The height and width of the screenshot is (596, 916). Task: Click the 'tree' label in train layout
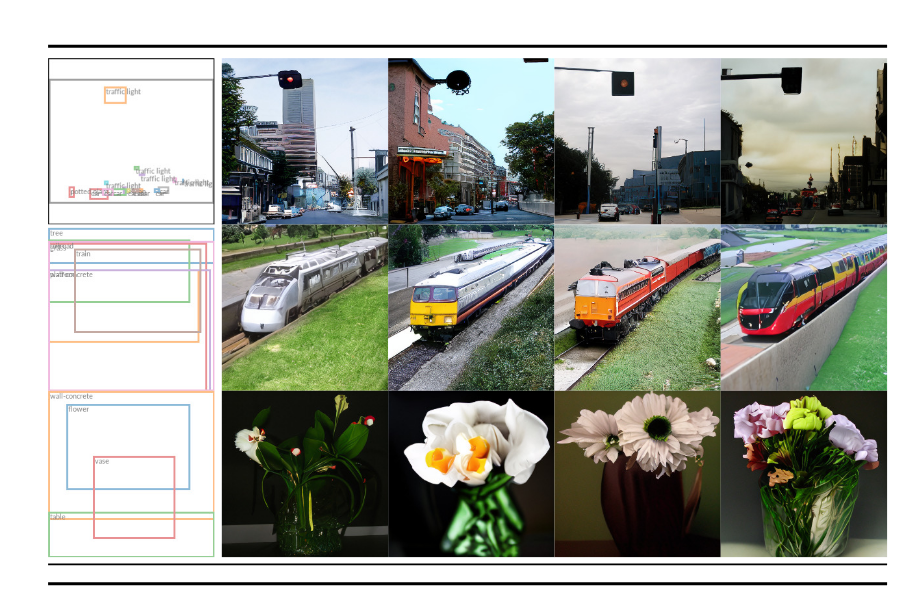(57, 233)
